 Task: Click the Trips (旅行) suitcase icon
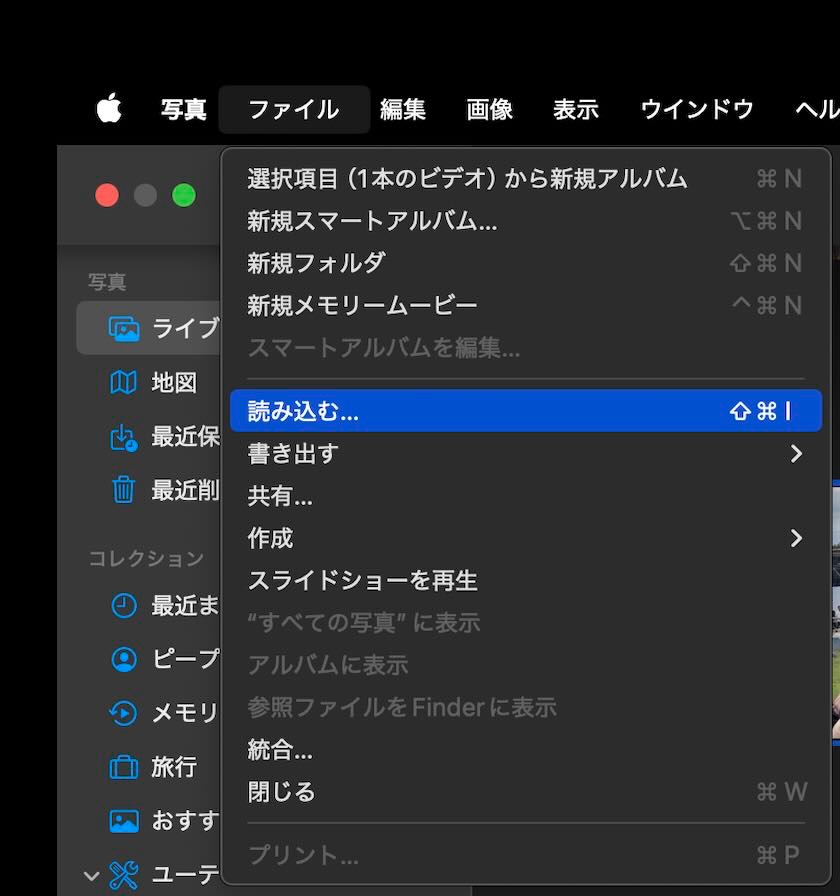pyautogui.click(x=123, y=766)
